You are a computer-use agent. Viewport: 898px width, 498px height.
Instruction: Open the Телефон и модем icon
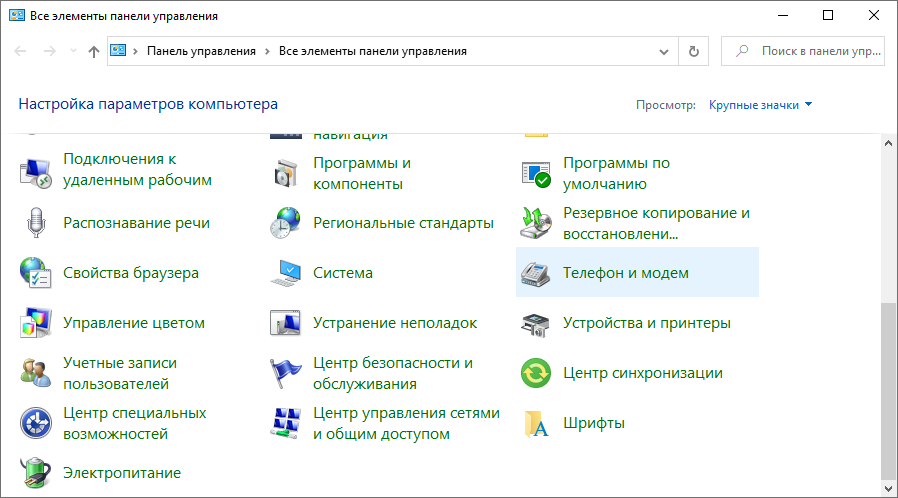coord(536,273)
